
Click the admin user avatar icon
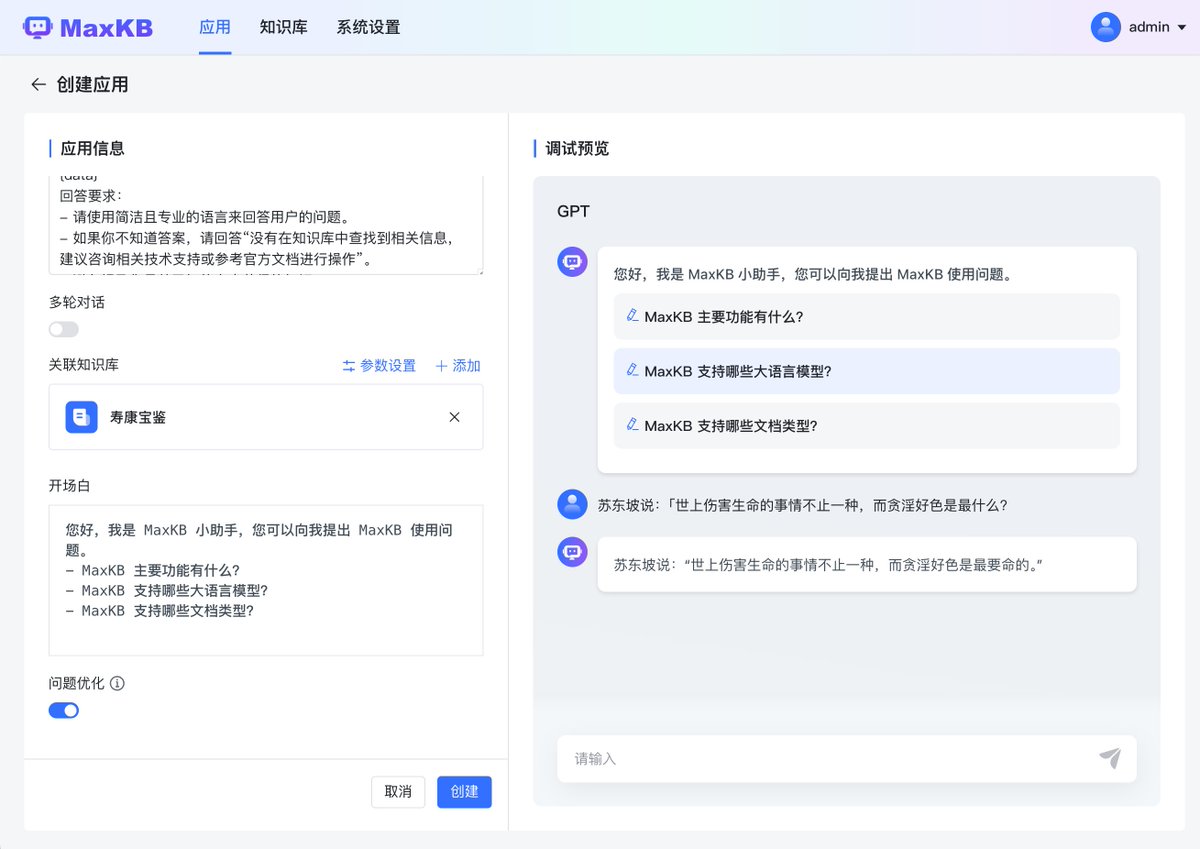click(1105, 27)
